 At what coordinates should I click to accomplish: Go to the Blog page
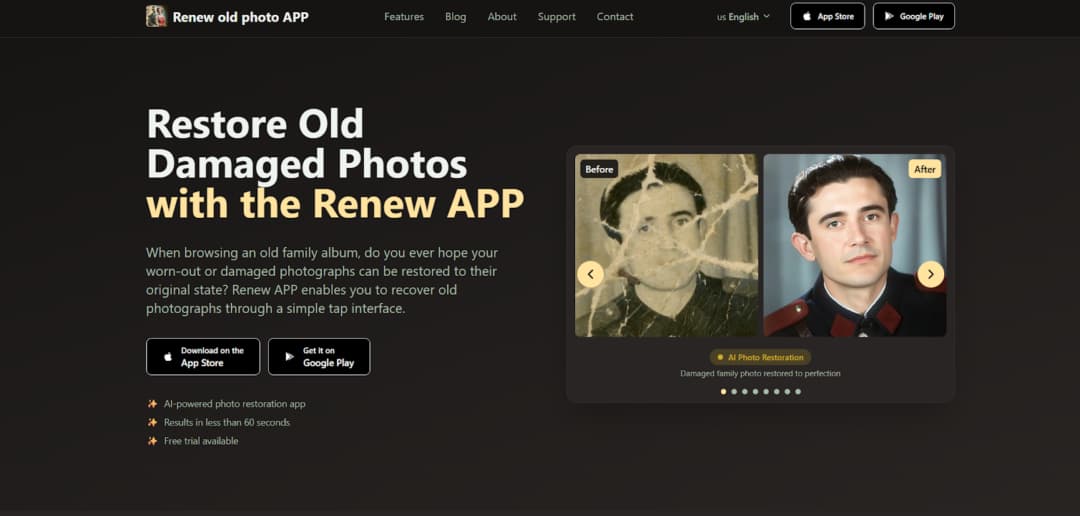(455, 17)
